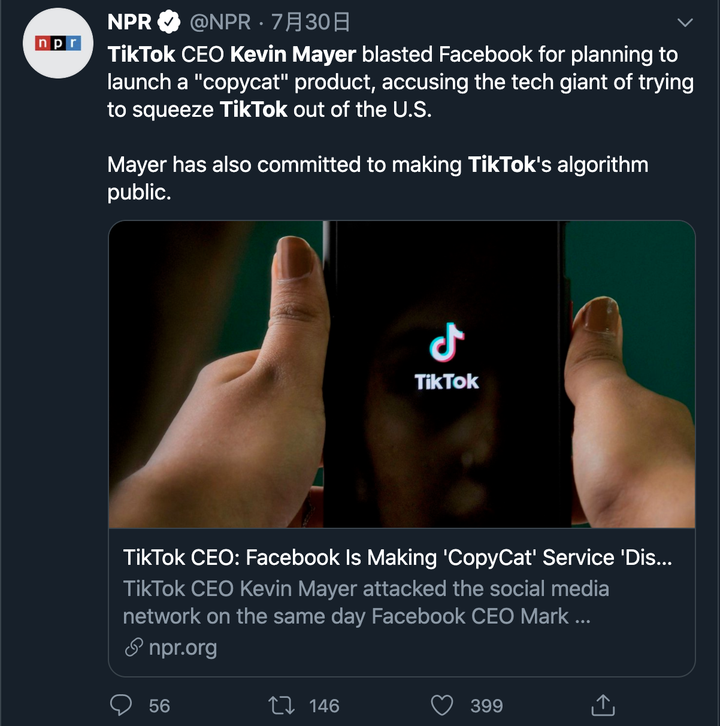Click the reply count 56

(x=159, y=706)
